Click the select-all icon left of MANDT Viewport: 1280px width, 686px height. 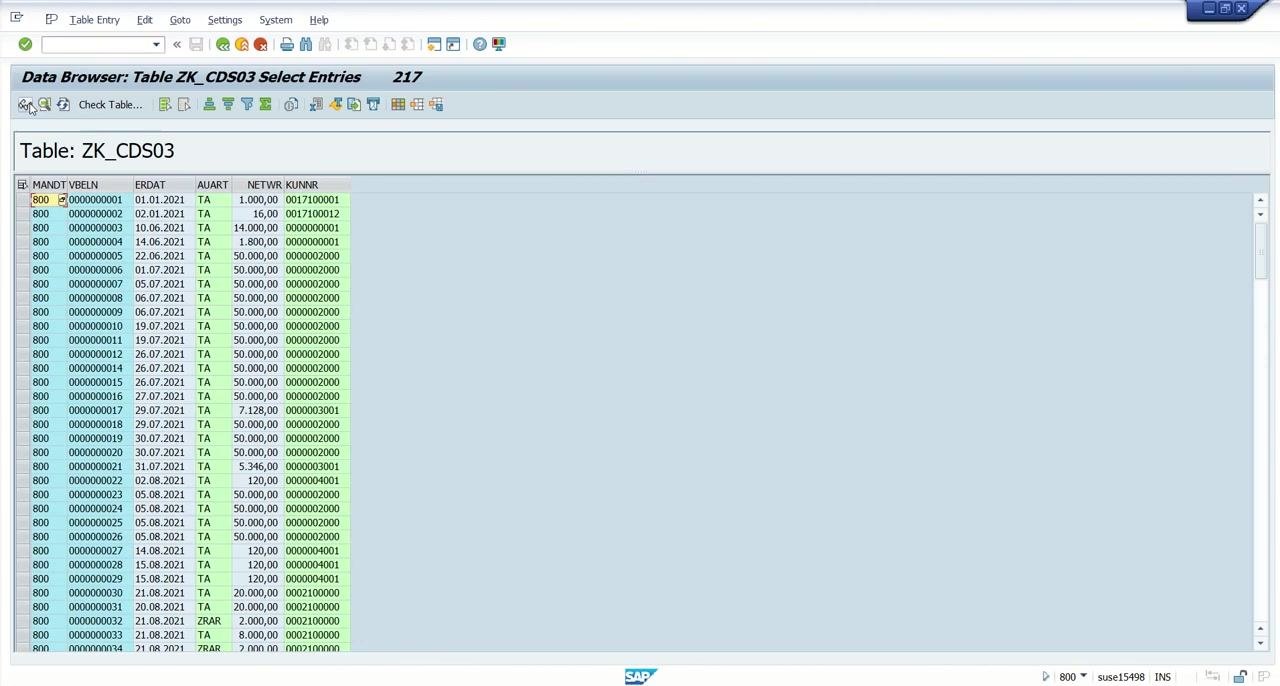pyautogui.click(x=22, y=185)
